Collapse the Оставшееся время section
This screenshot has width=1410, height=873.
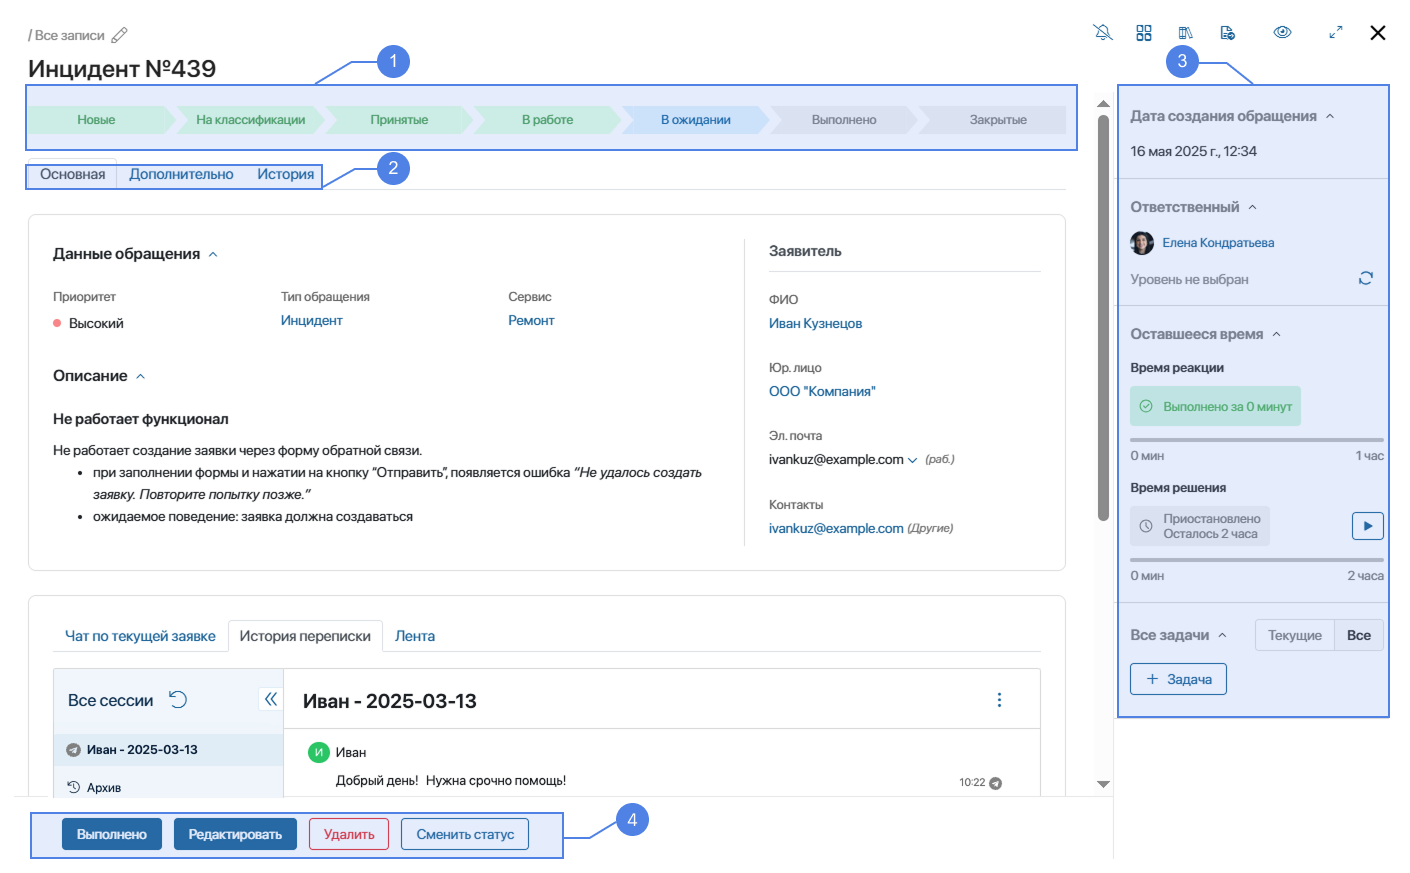[x=1276, y=335]
